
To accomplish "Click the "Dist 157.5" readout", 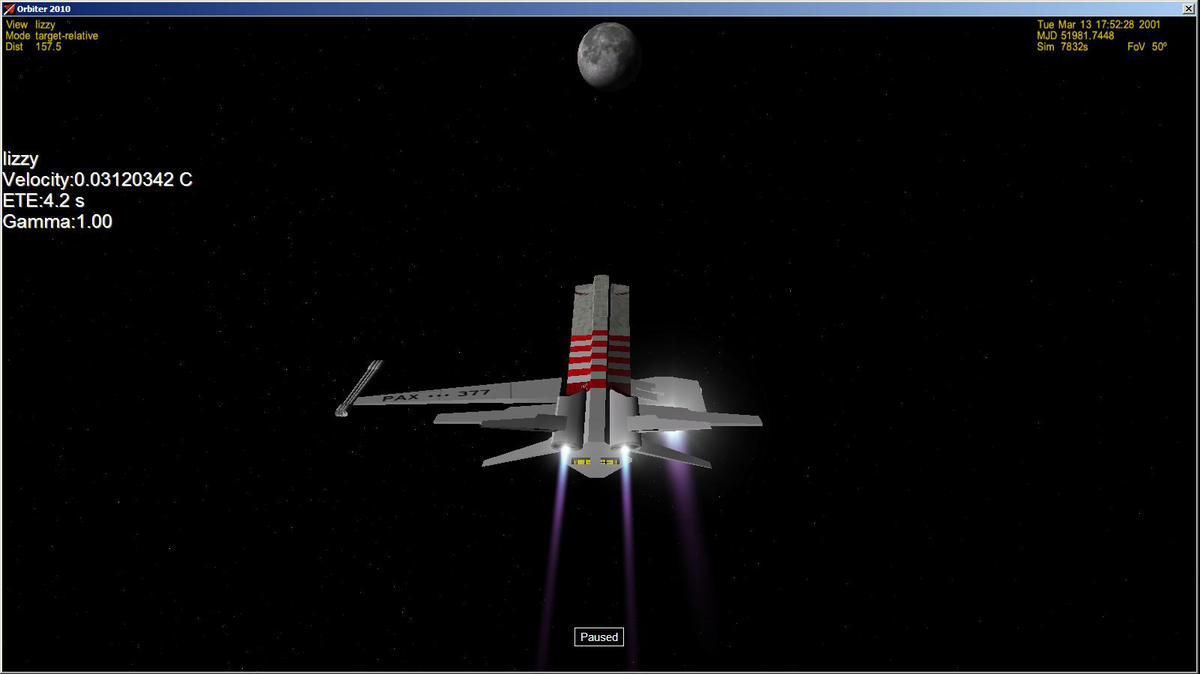I will (34, 47).
